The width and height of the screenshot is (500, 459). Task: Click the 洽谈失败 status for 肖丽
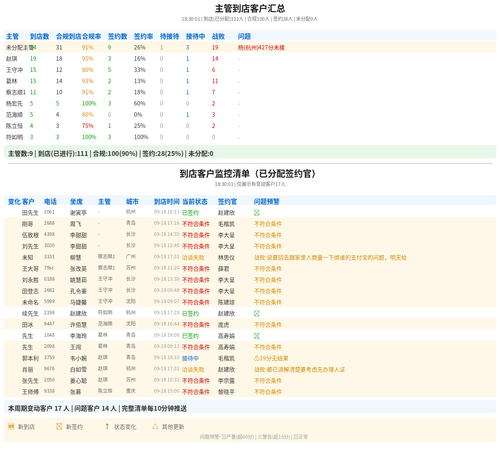pyautogui.click(x=193, y=369)
